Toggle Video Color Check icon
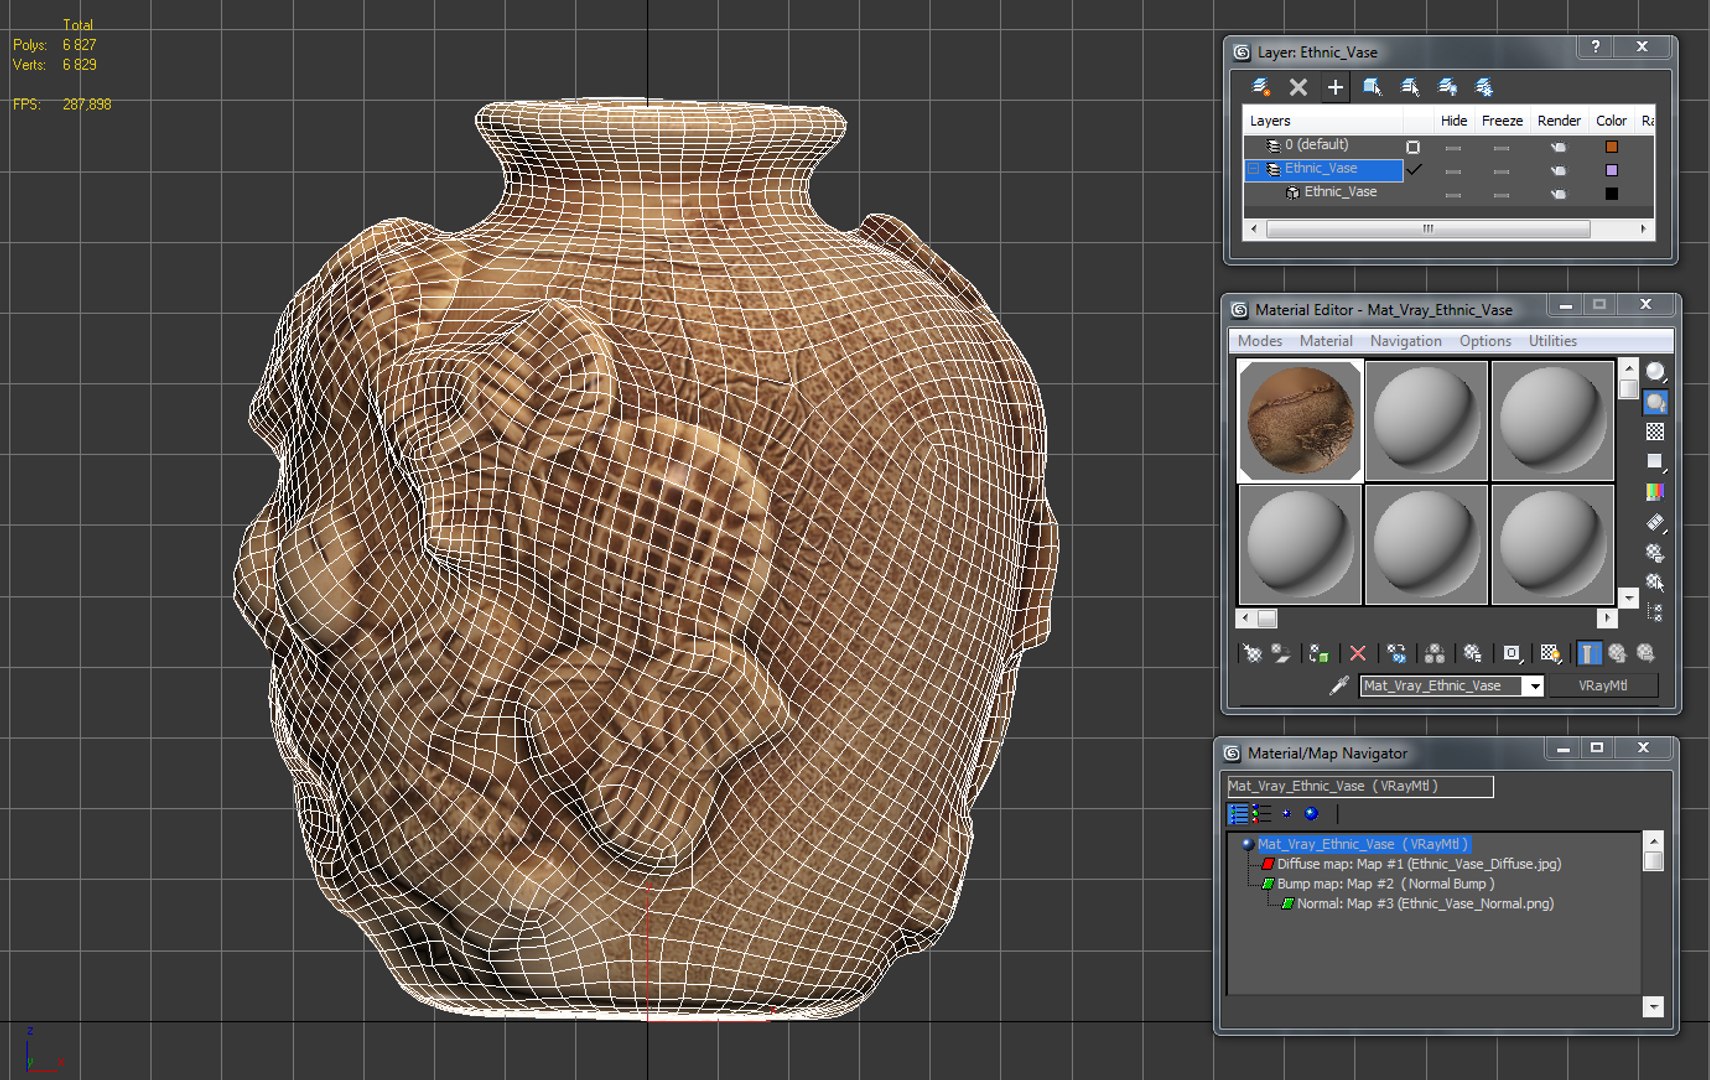The image size is (1710, 1080). pos(1656,492)
